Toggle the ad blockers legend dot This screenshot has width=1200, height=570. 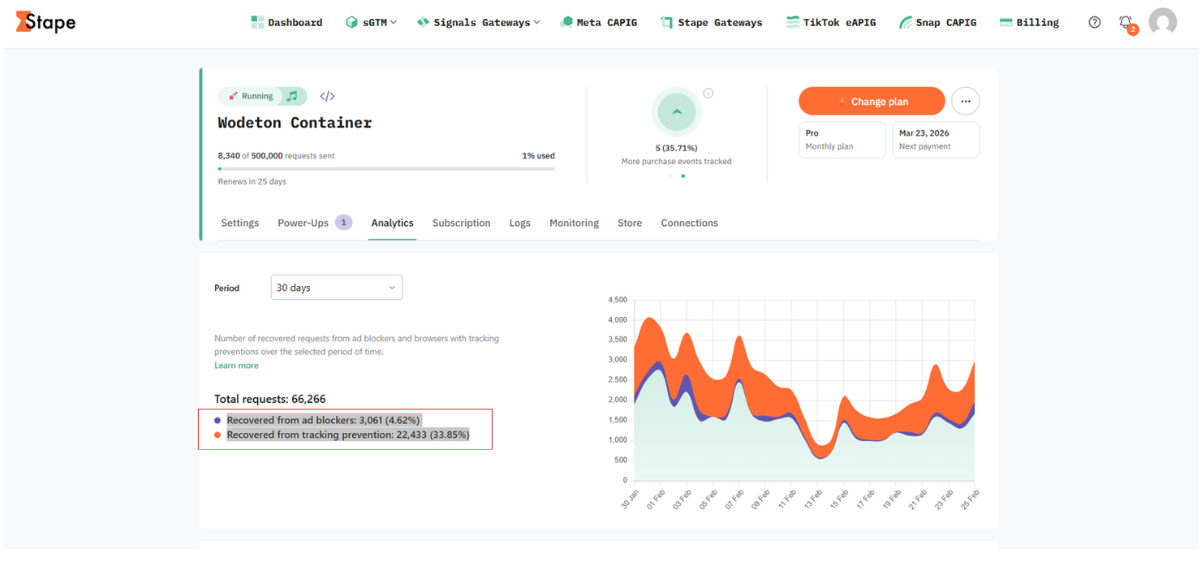(x=218, y=420)
